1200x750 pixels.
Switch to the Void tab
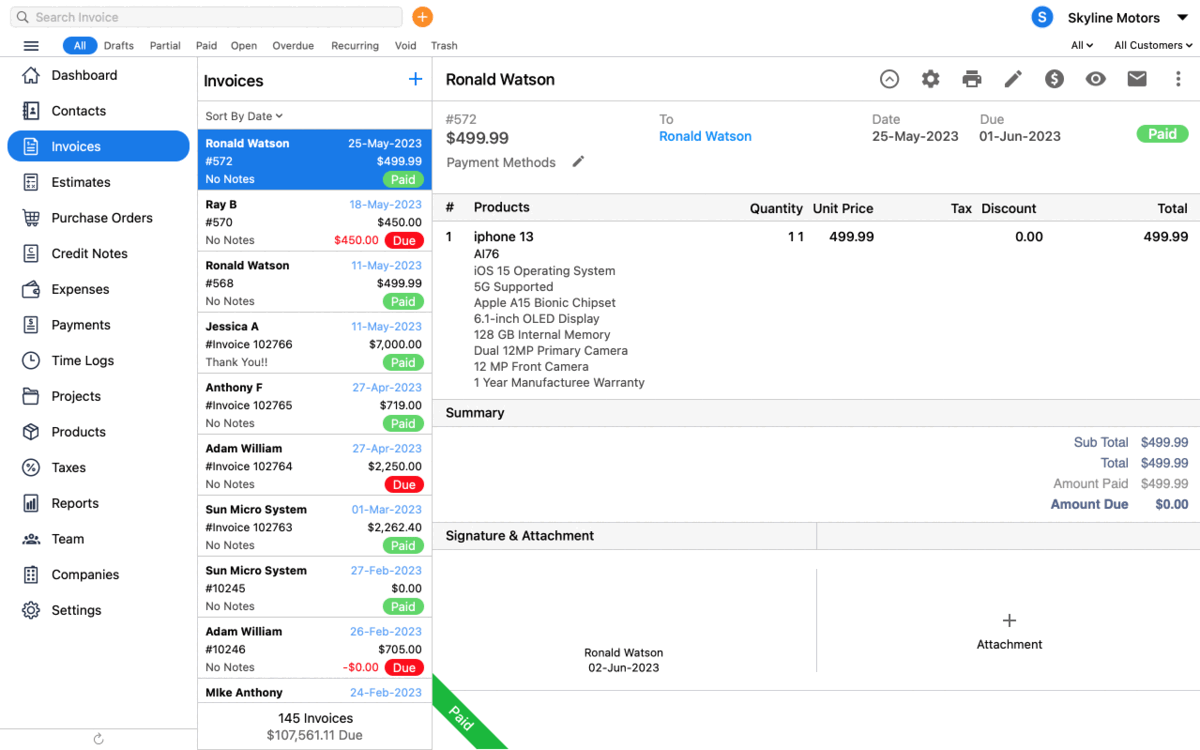405,45
